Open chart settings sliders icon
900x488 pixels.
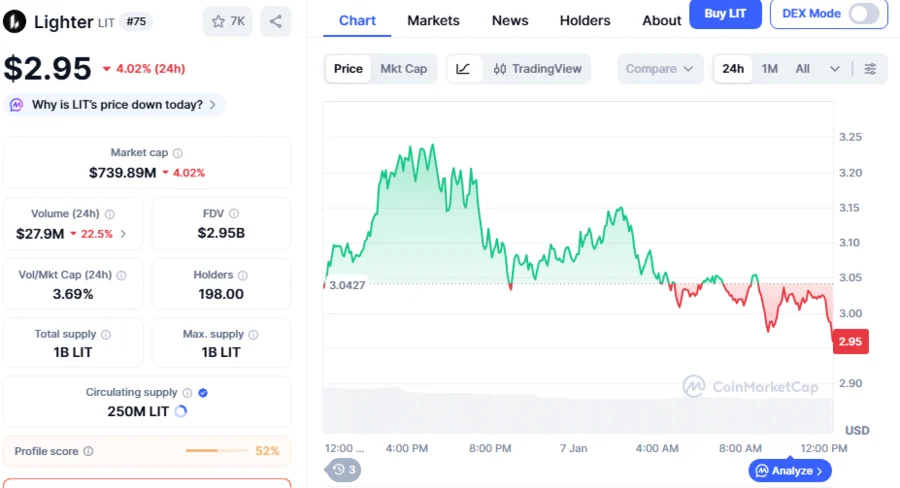(870, 69)
